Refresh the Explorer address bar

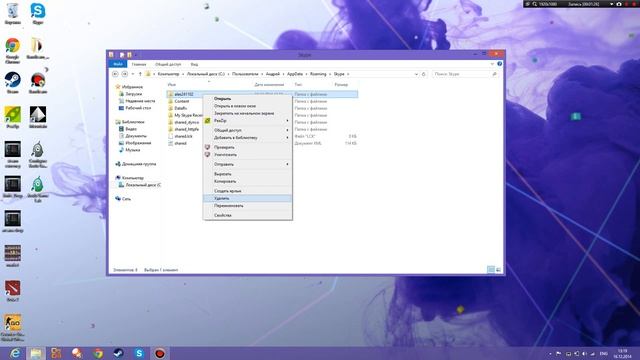[424, 74]
